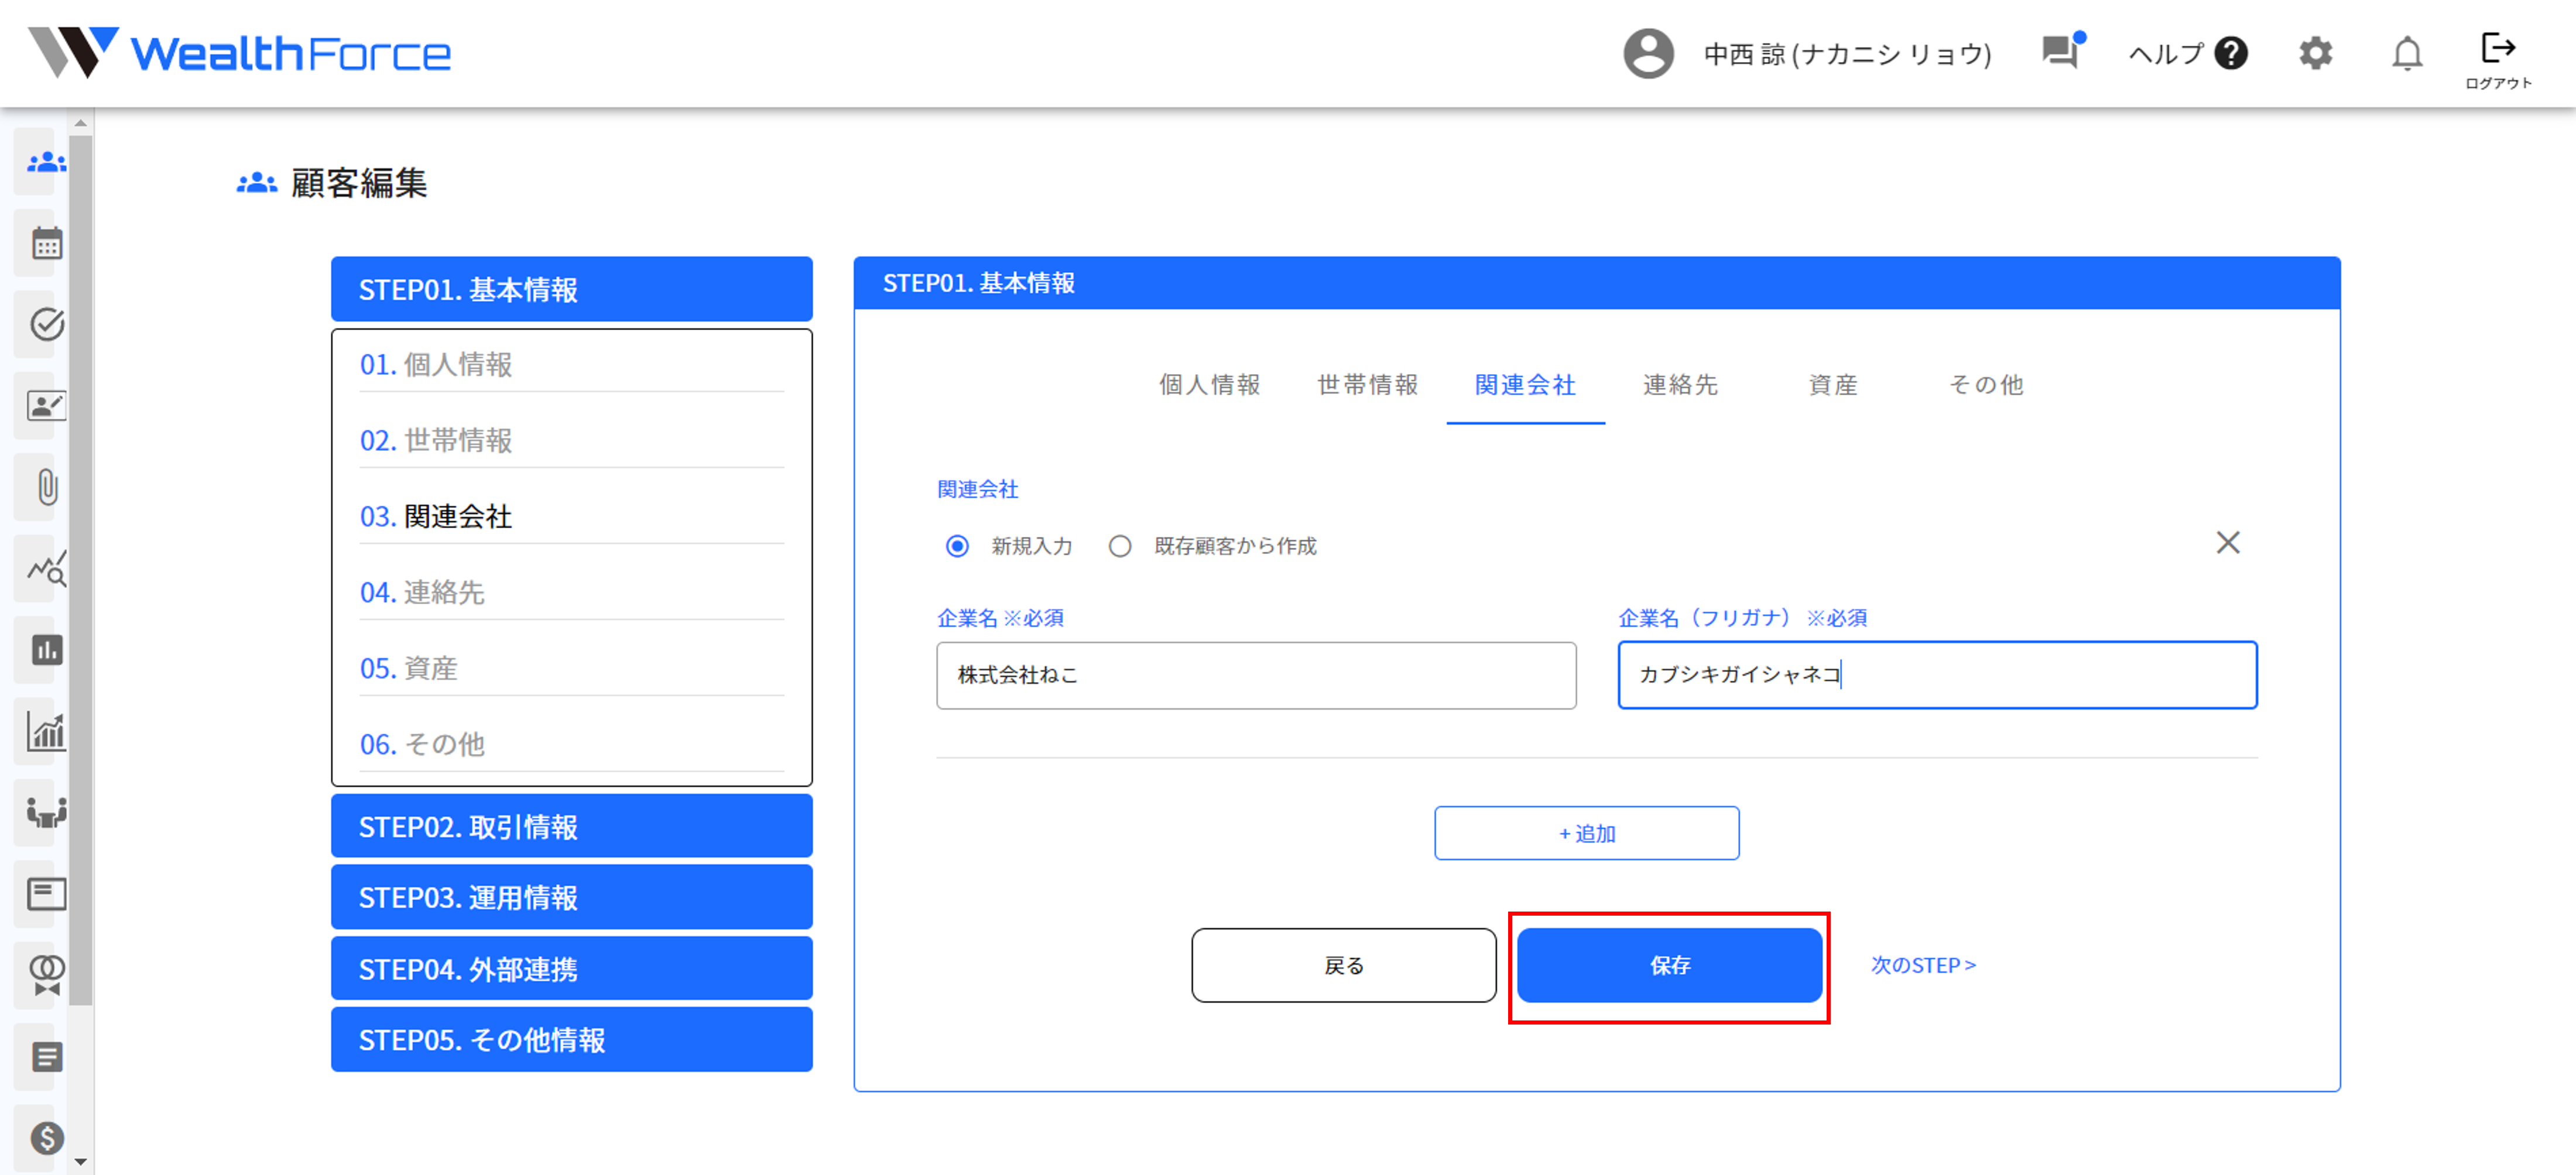This screenshot has height=1175, width=2576.
Task: Open the news panel icon in sidebar
Action: point(46,894)
